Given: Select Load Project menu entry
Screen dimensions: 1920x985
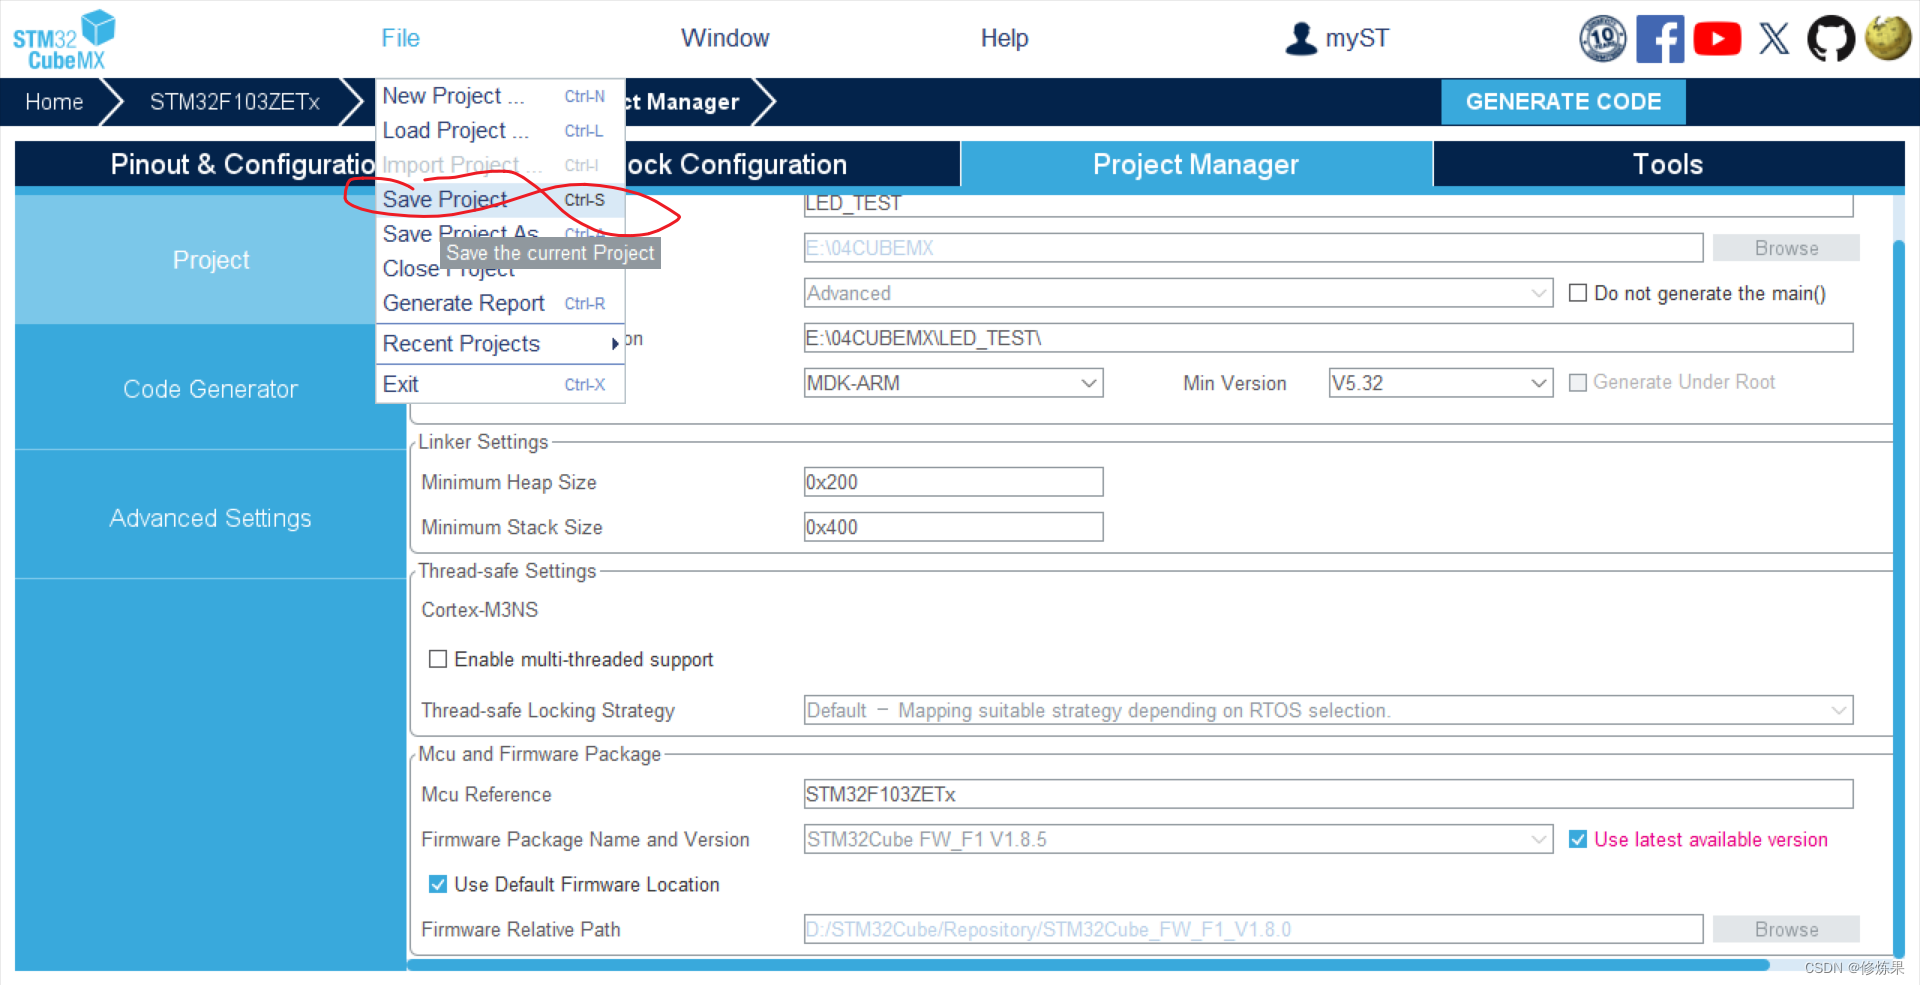Looking at the screenshot, I should [500, 130].
